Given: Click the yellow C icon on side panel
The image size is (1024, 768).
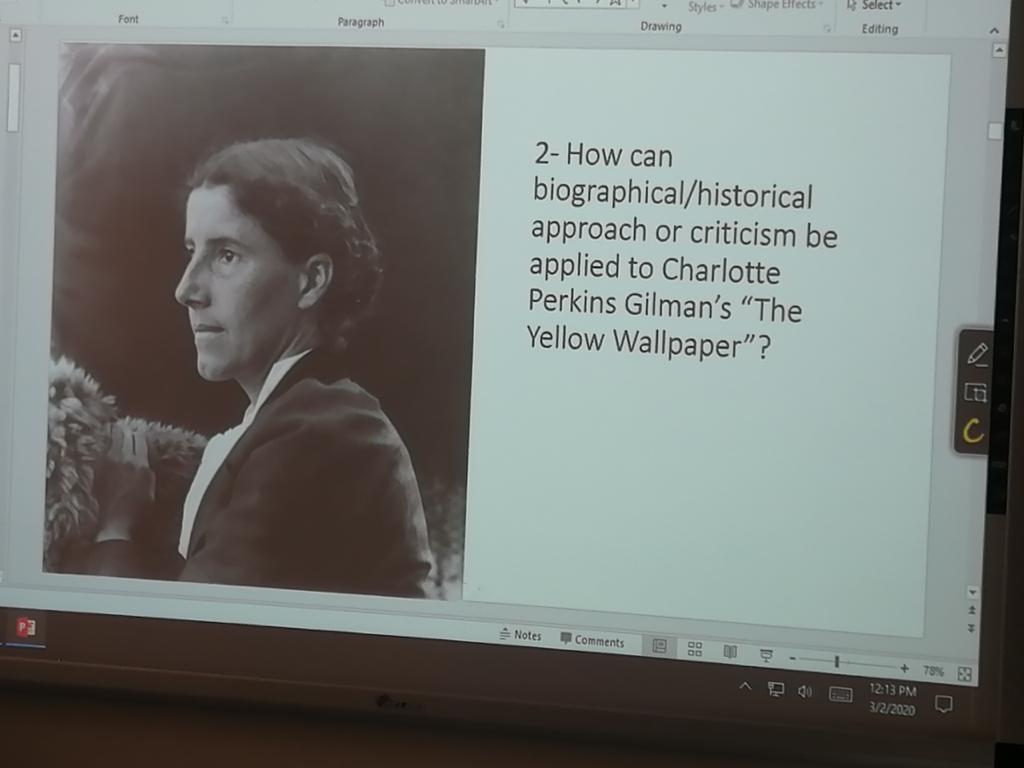Looking at the screenshot, I should click(x=974, y=431).
